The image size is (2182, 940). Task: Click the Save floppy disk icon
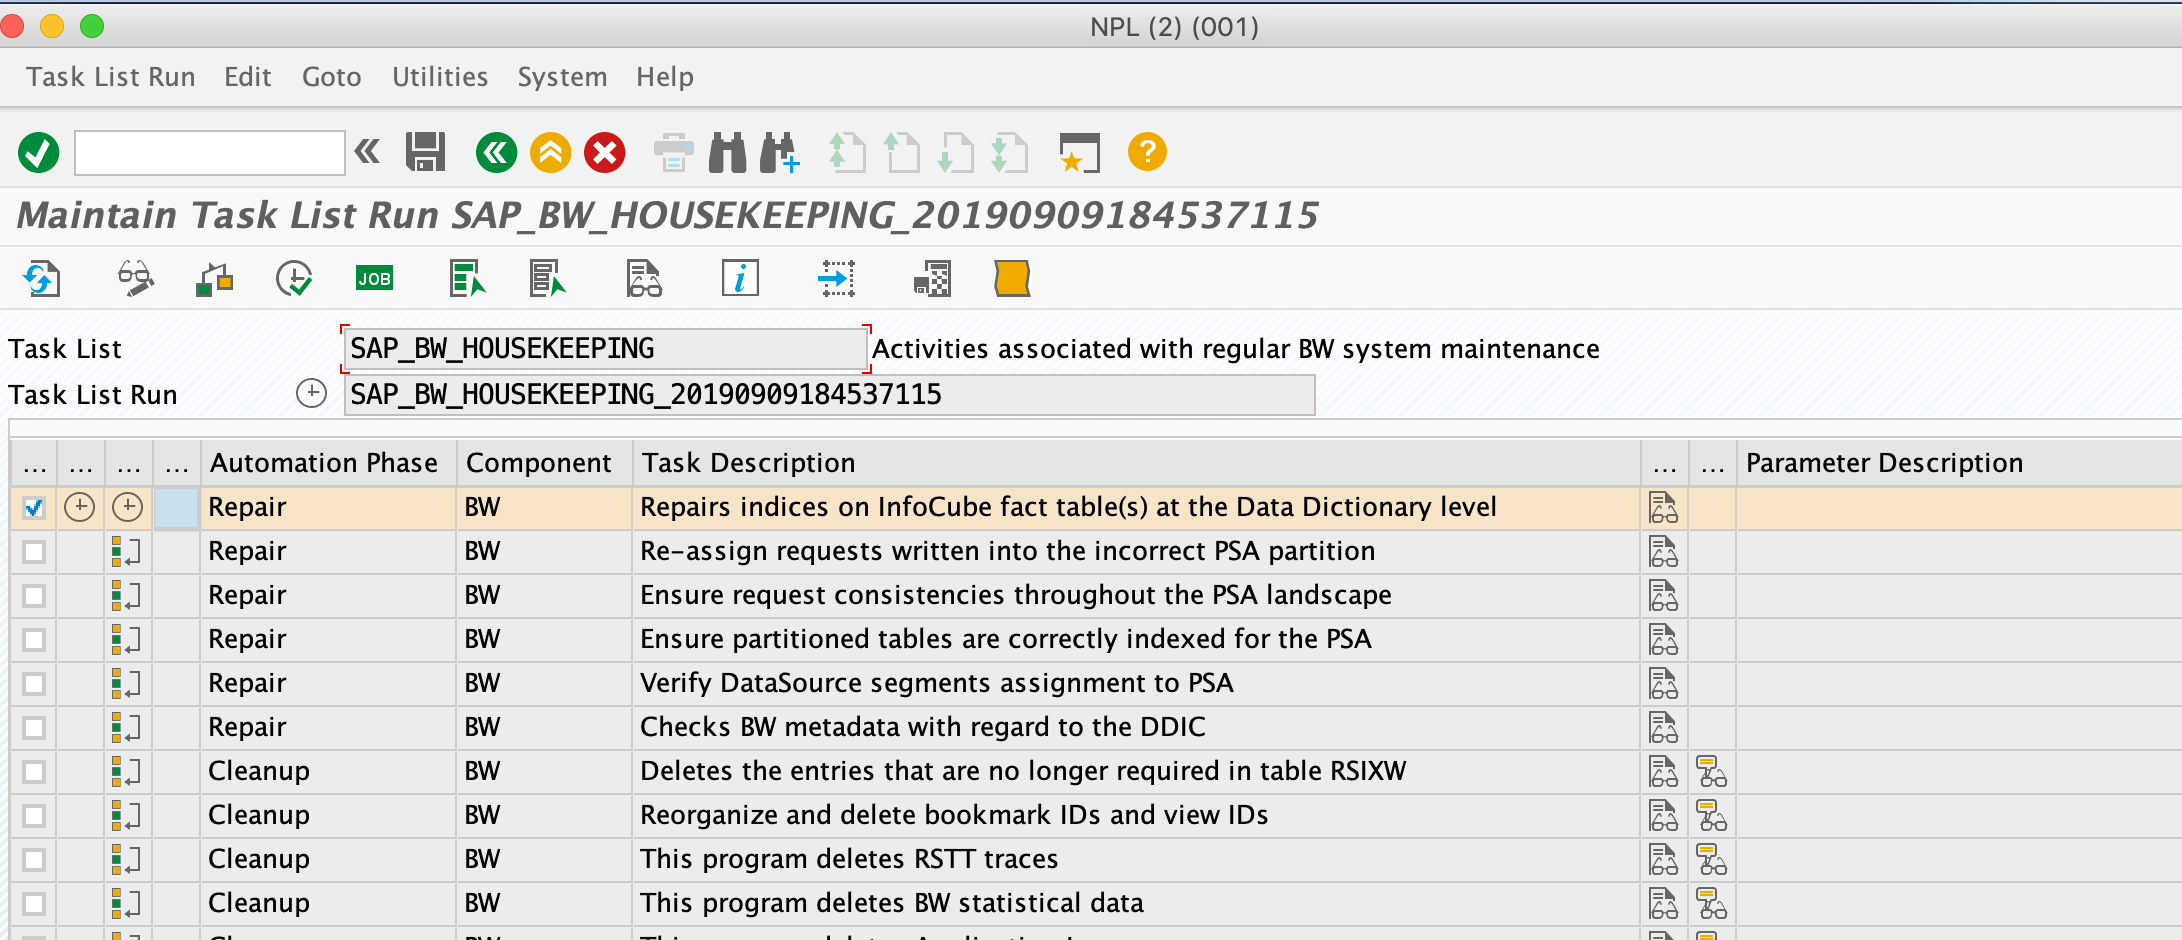point(425,153)
